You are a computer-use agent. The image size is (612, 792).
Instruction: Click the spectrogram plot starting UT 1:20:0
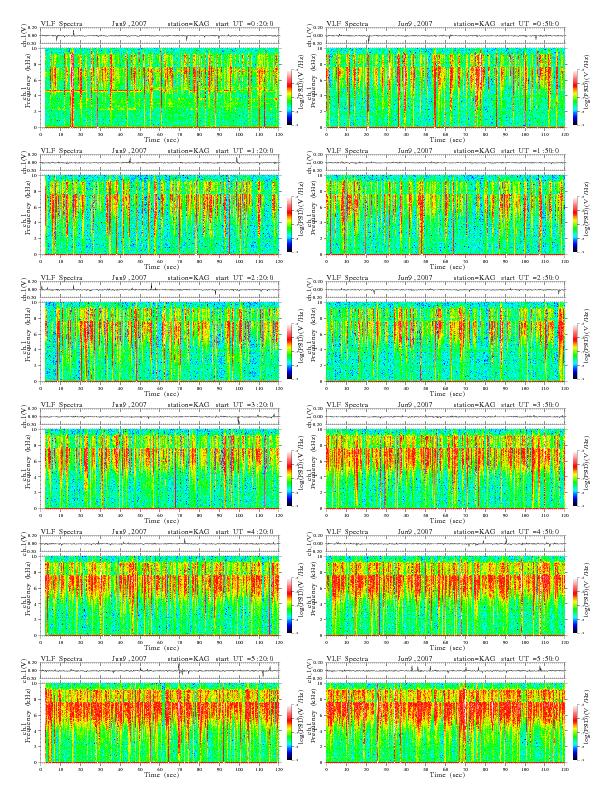(160, 215)
